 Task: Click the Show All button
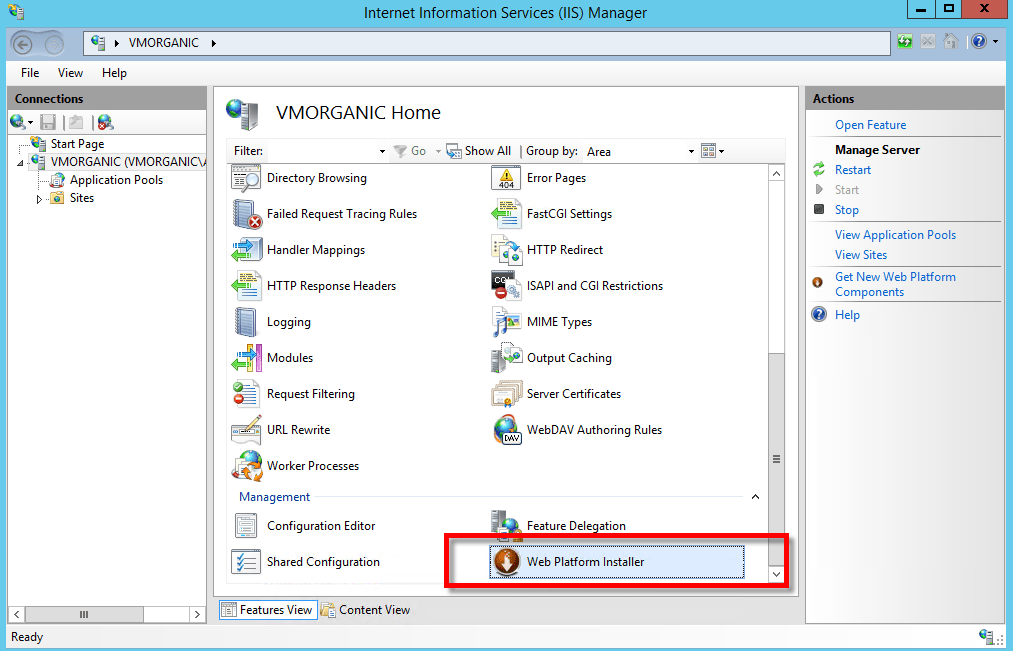[479, 151]
